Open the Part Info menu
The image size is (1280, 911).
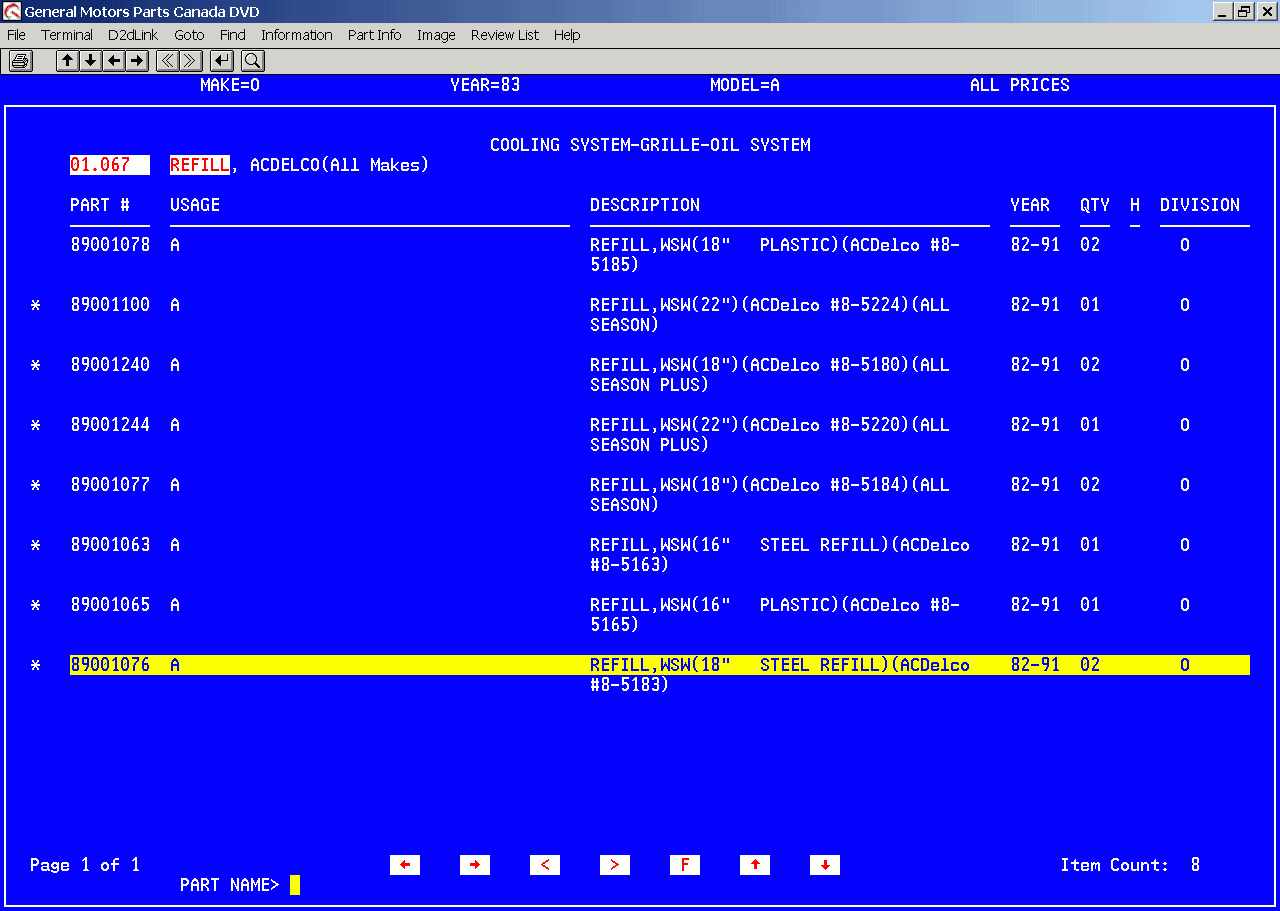(375, 35)
